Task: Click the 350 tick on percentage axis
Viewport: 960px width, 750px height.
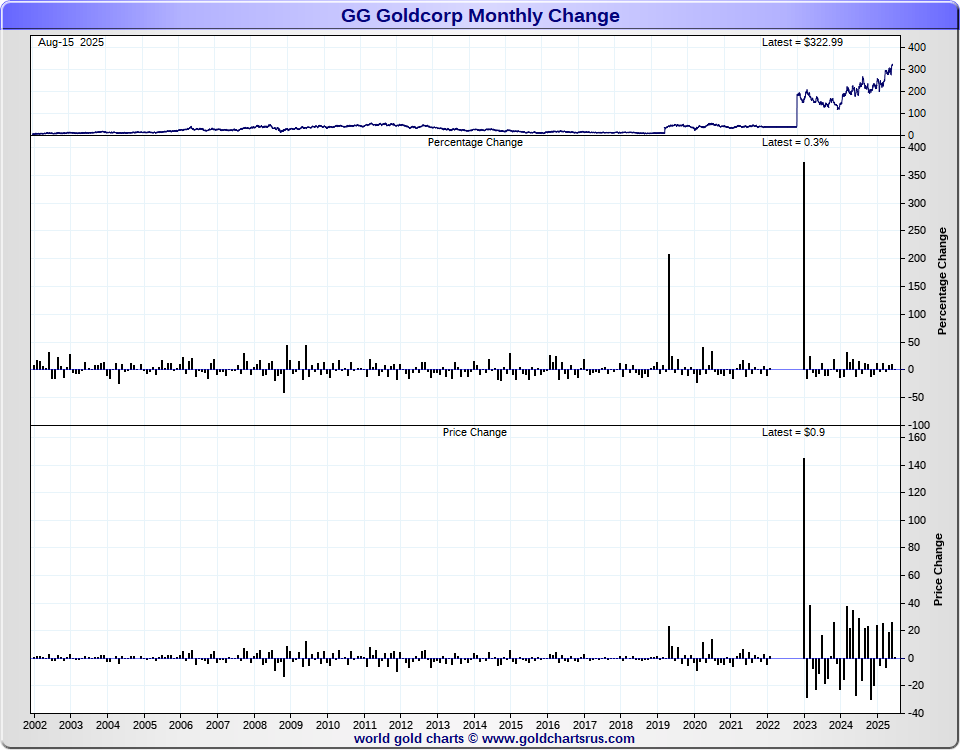Action: (917, 176)
